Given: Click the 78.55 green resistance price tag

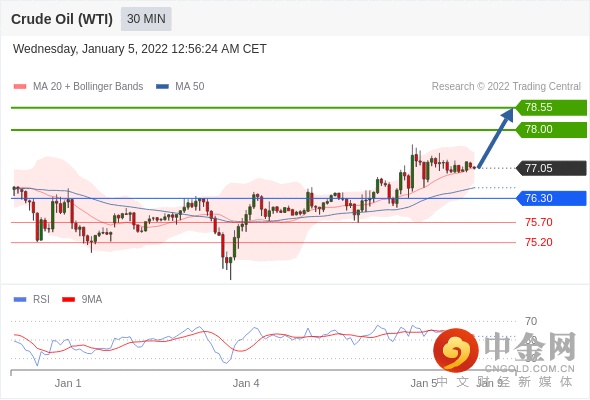Looking at the screenshot, I should (x=551, y=108).
